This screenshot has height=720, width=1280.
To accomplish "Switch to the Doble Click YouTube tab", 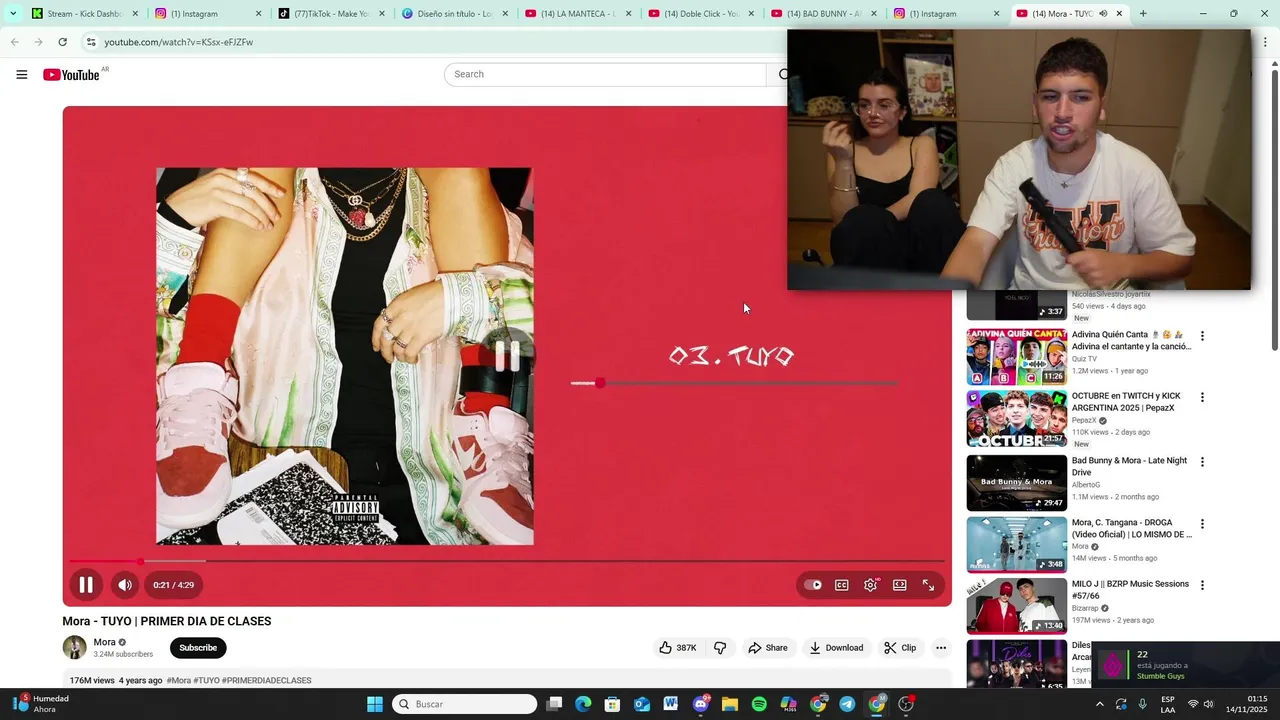I will pyautogui.click(x=699, y=14).
